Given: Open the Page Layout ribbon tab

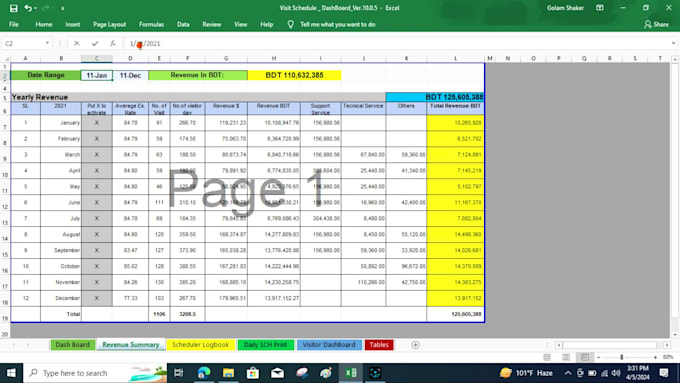Looking at the screenshot, I should (109, 24).
